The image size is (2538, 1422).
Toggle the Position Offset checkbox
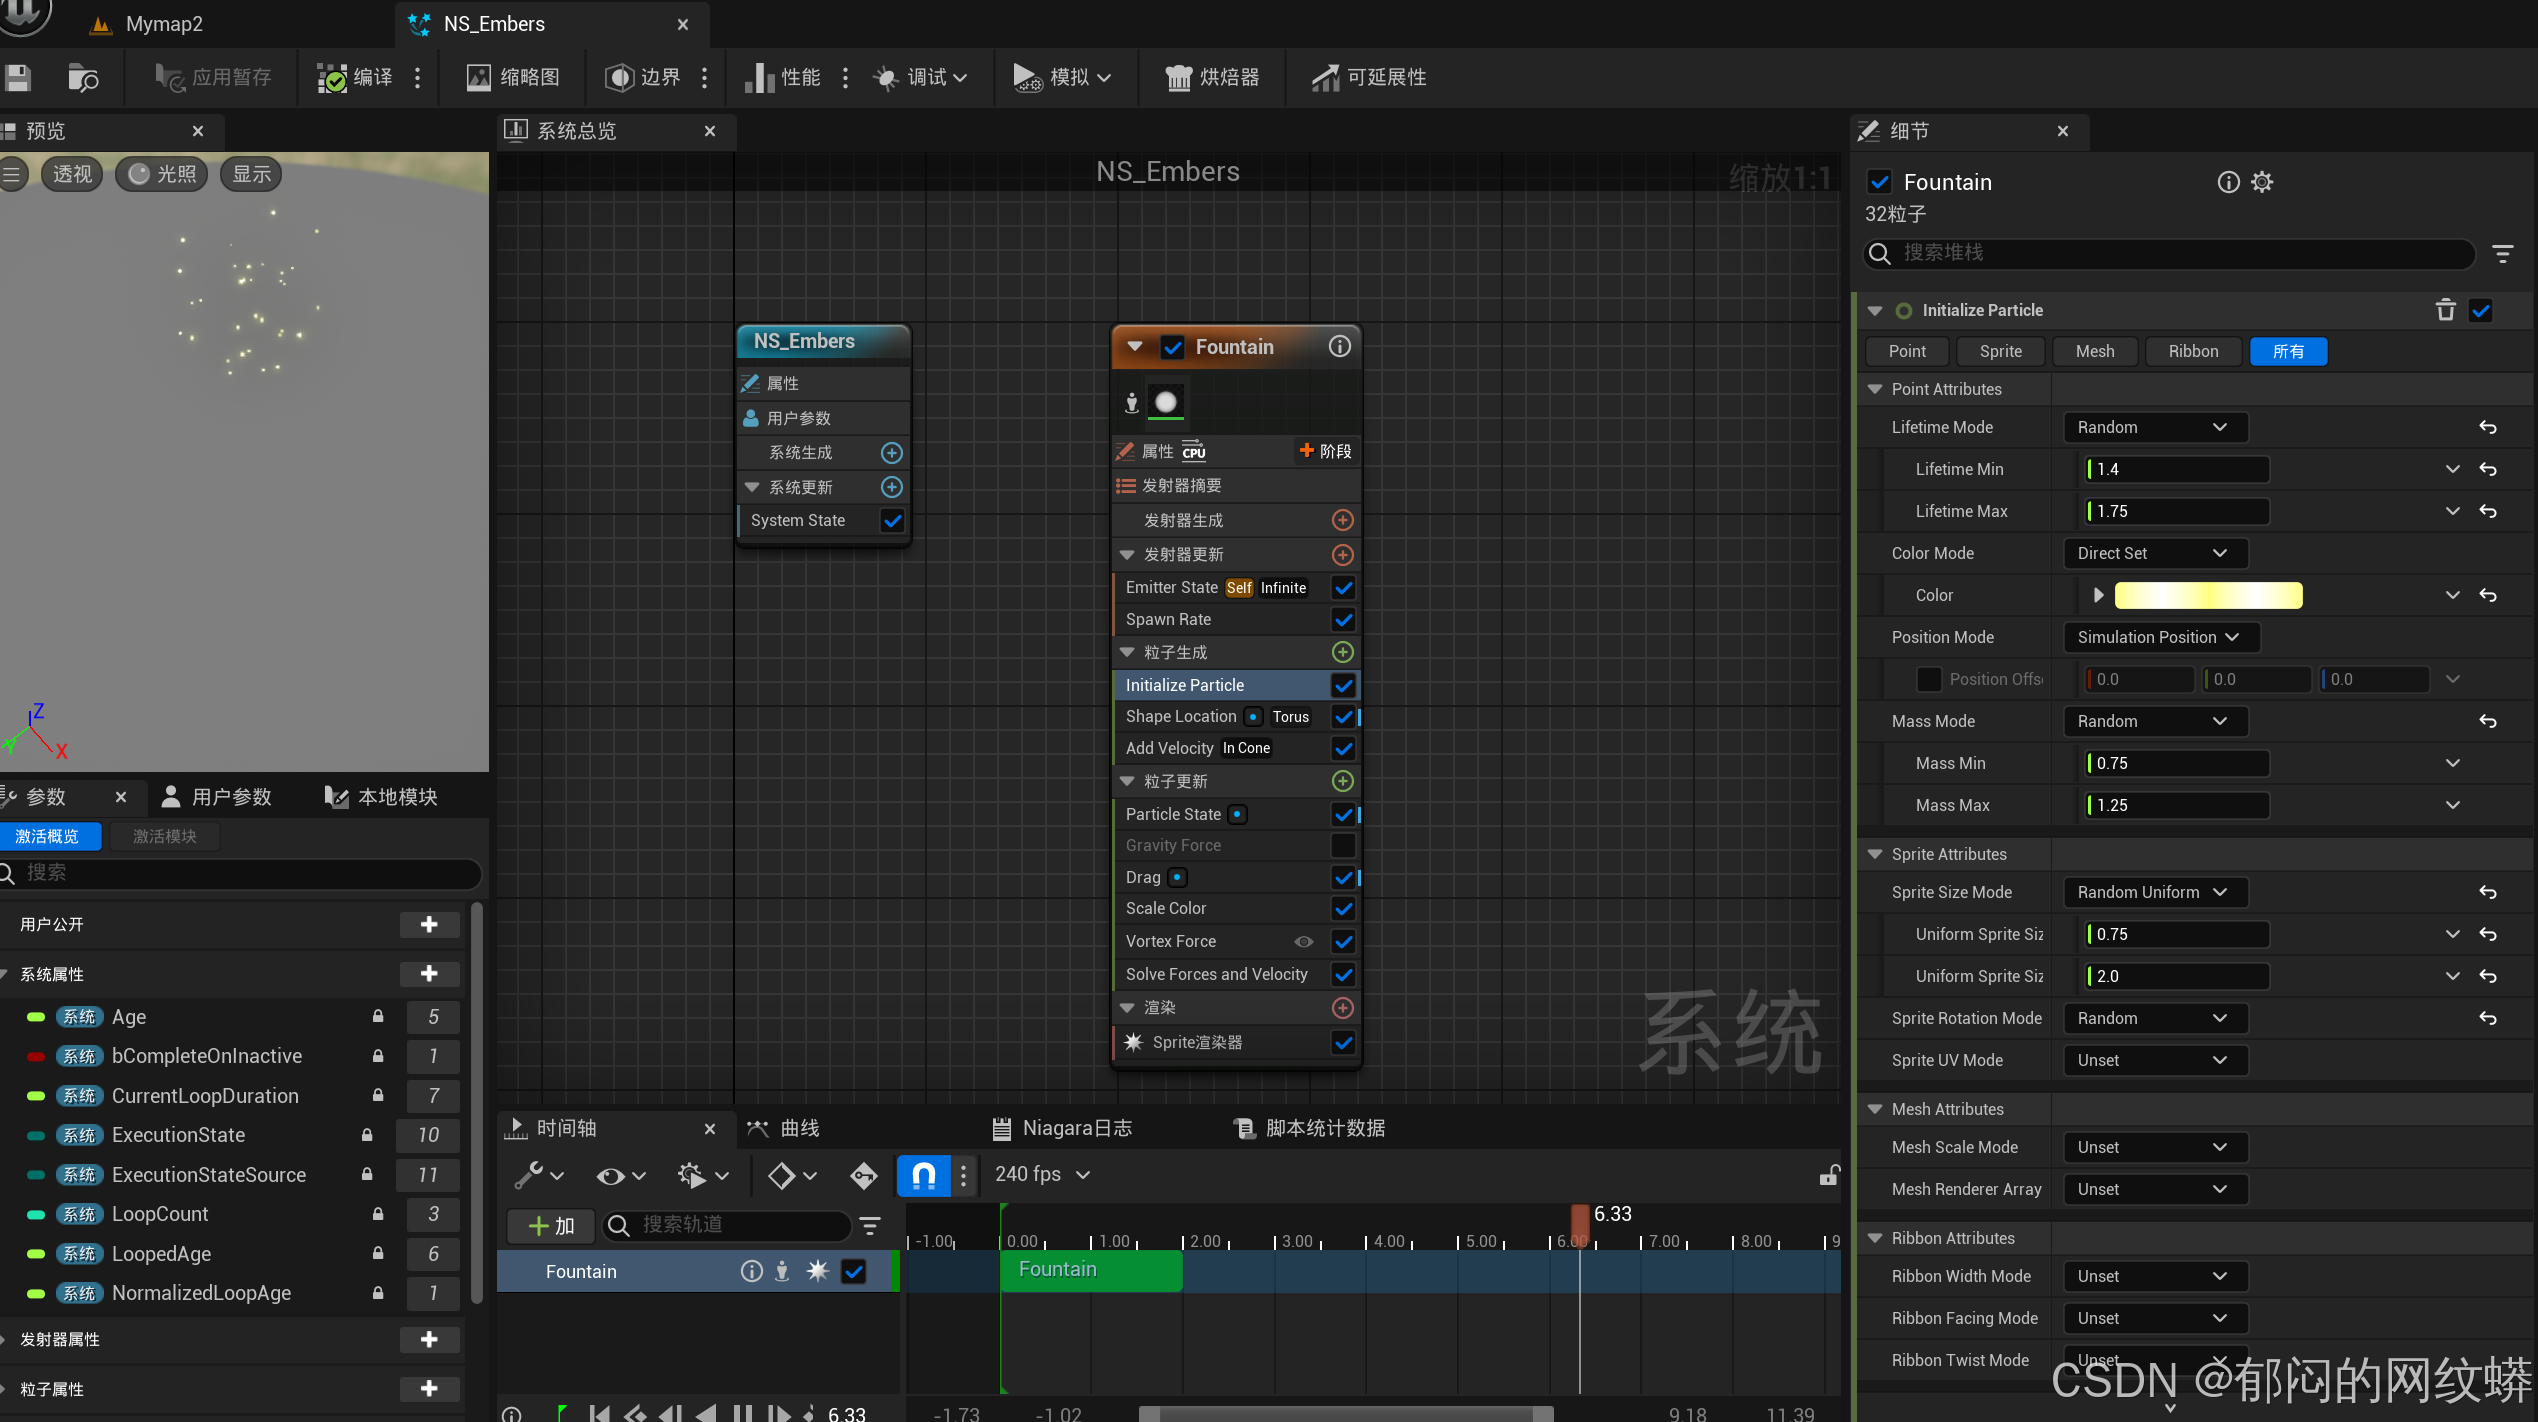tap(1928, 679)
